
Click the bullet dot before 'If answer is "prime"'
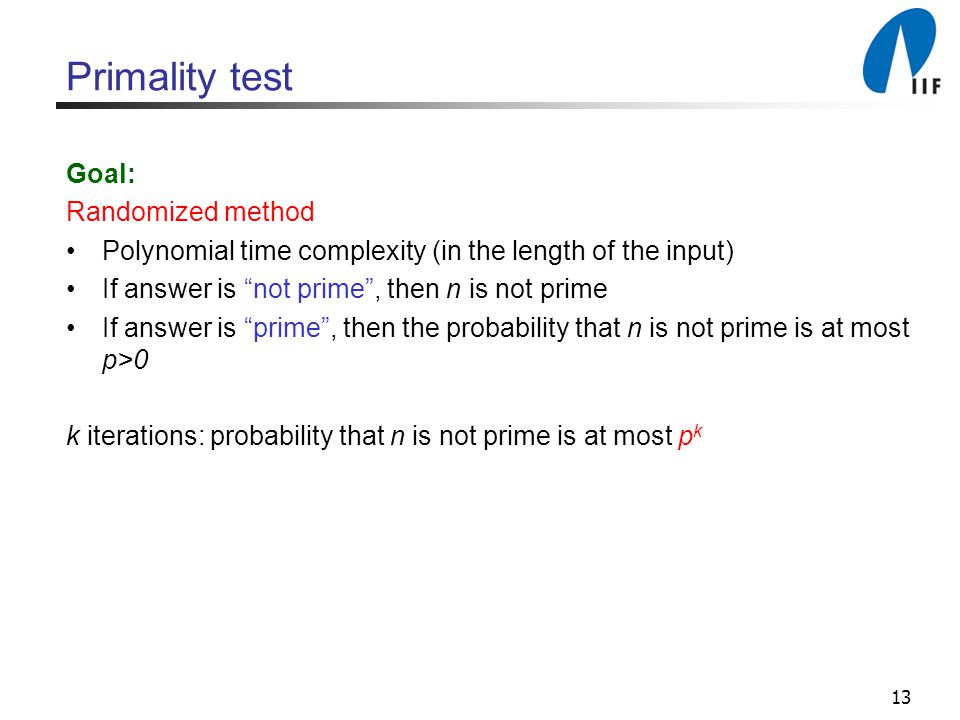pyautogui.click(x=72, y=329)
